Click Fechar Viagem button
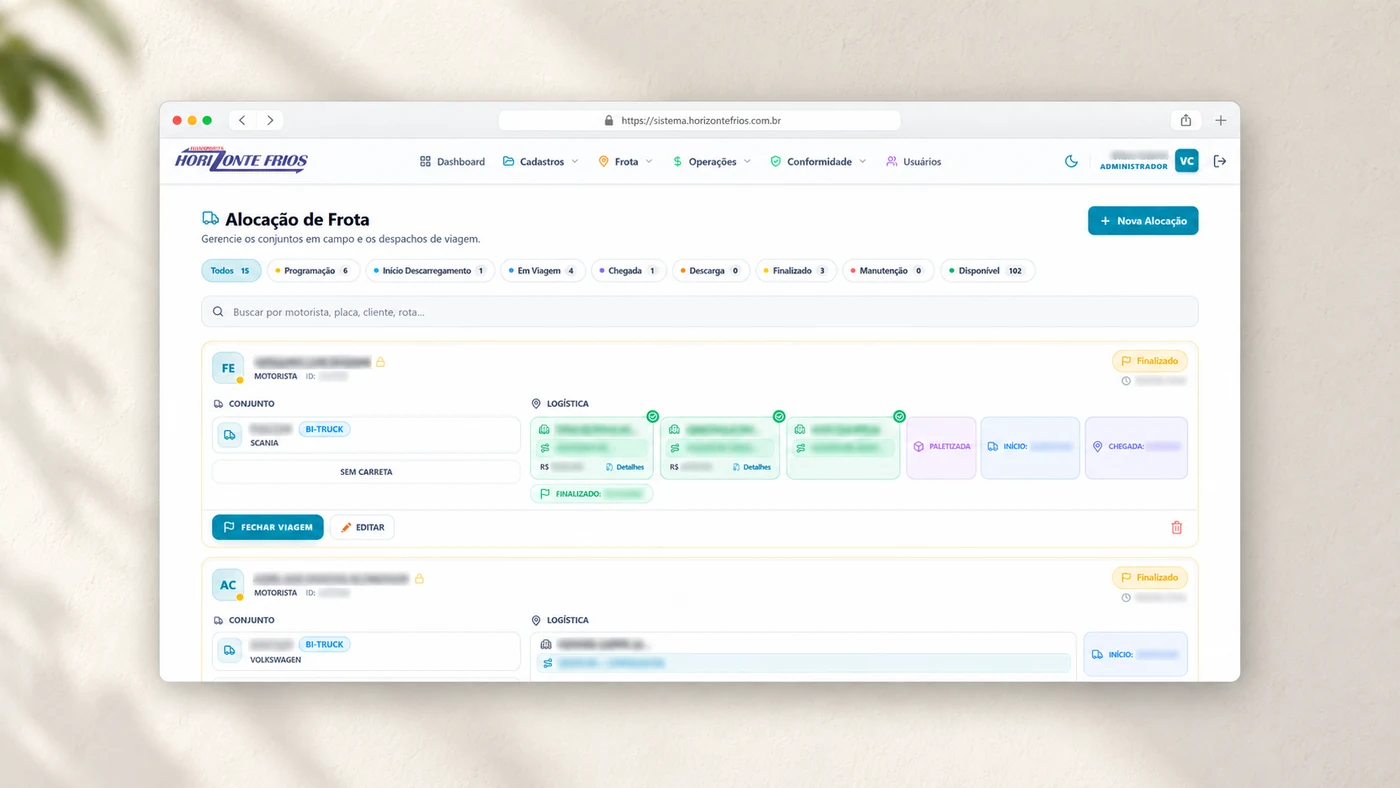 268,527
